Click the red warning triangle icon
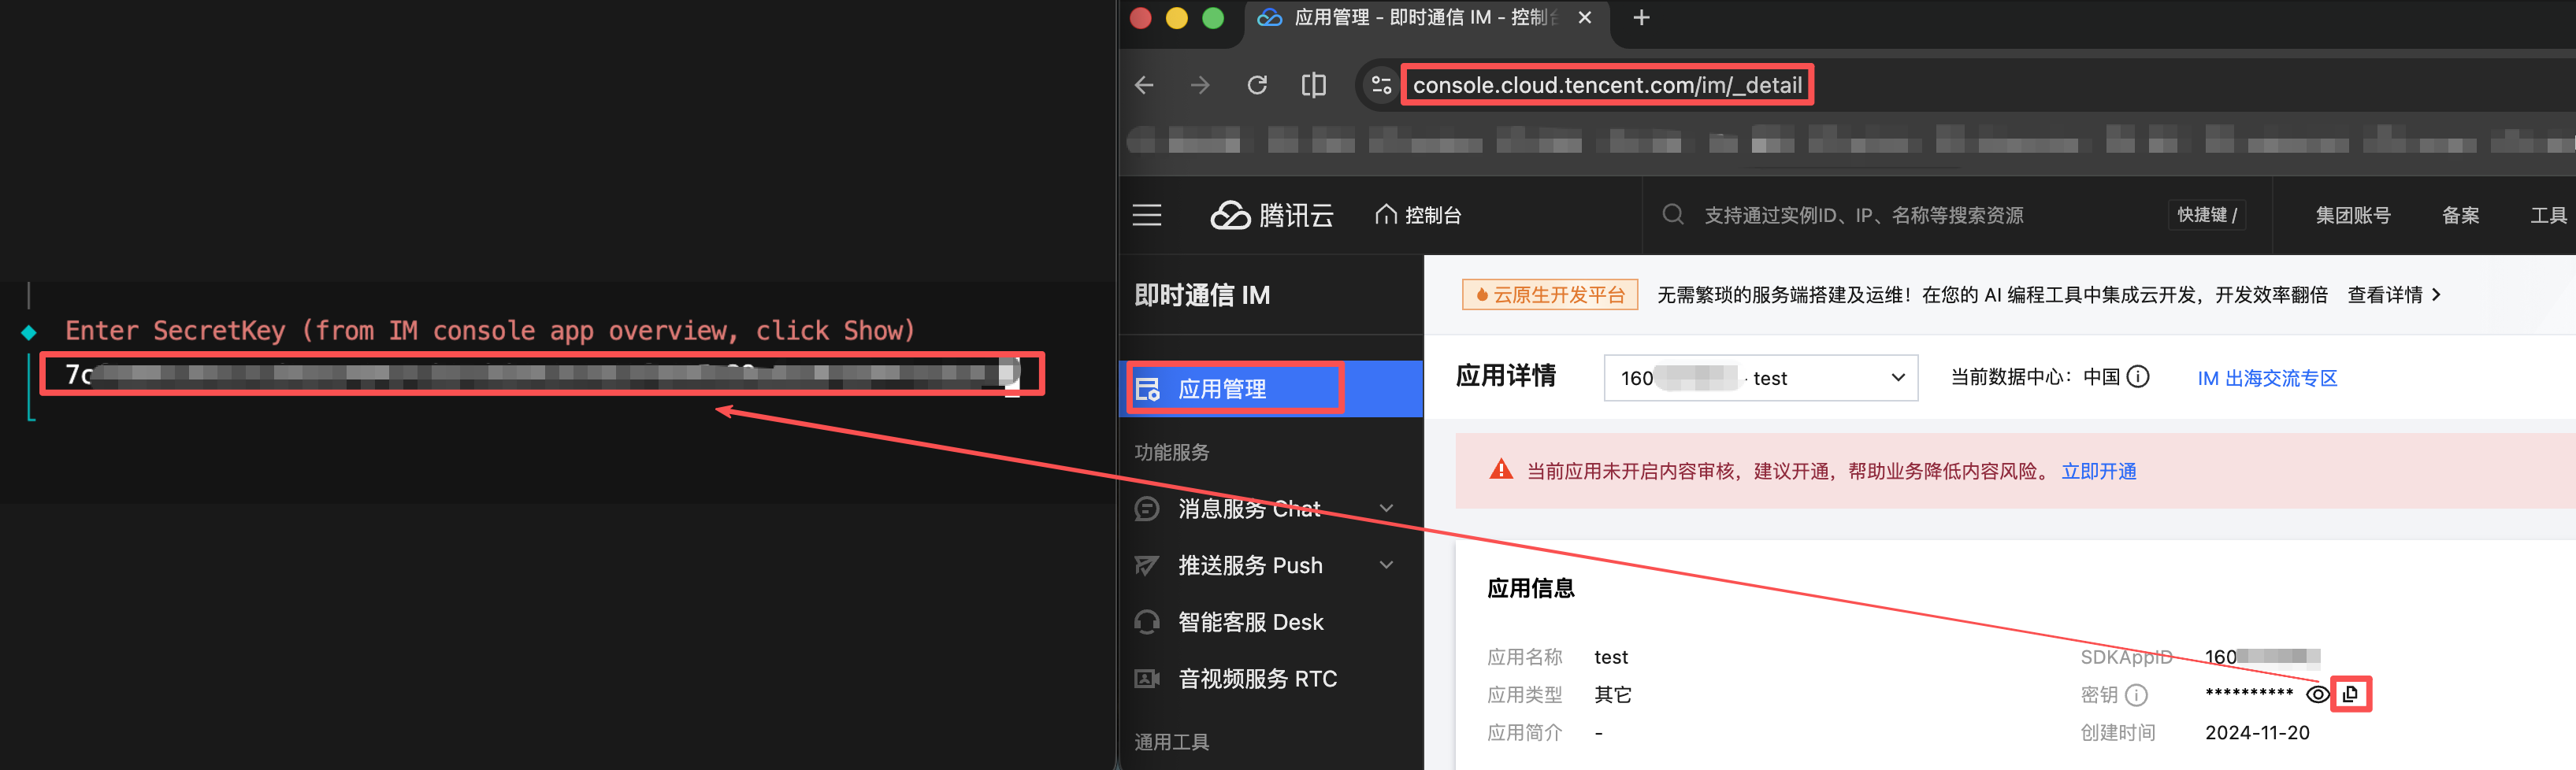Image resolution: width=2576 pixels, height=770 pixels. tap(1501, 470)
